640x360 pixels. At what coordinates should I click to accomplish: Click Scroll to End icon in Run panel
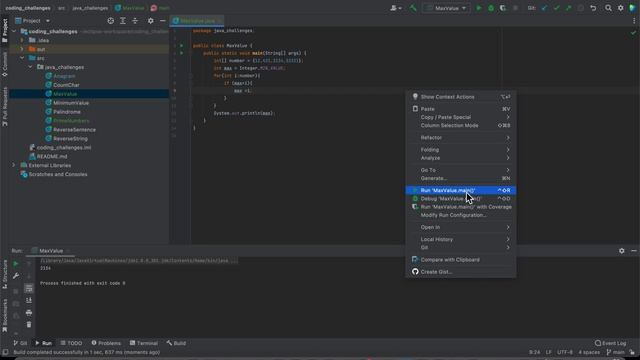[x=29, y=300]
